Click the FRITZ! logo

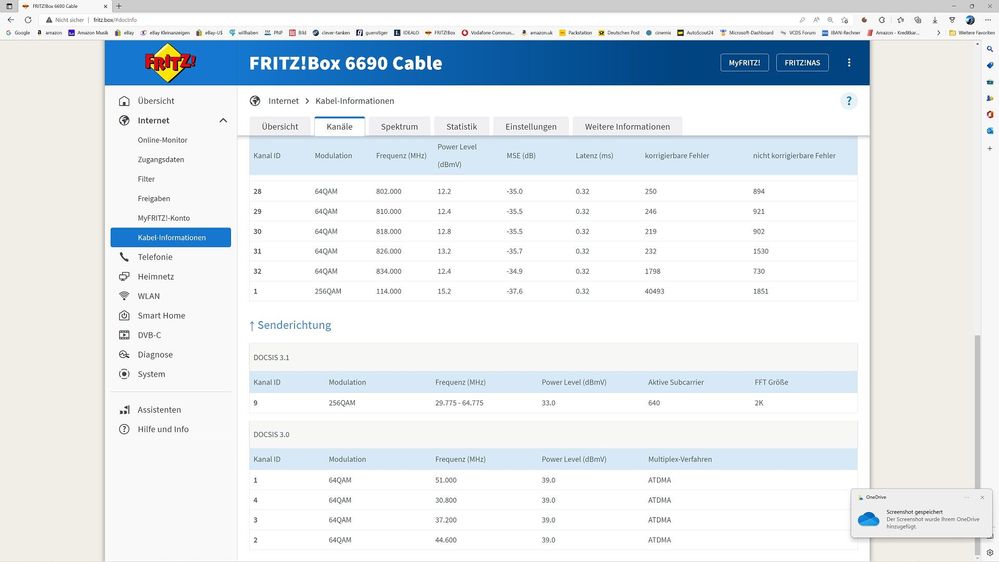[170, 62]
